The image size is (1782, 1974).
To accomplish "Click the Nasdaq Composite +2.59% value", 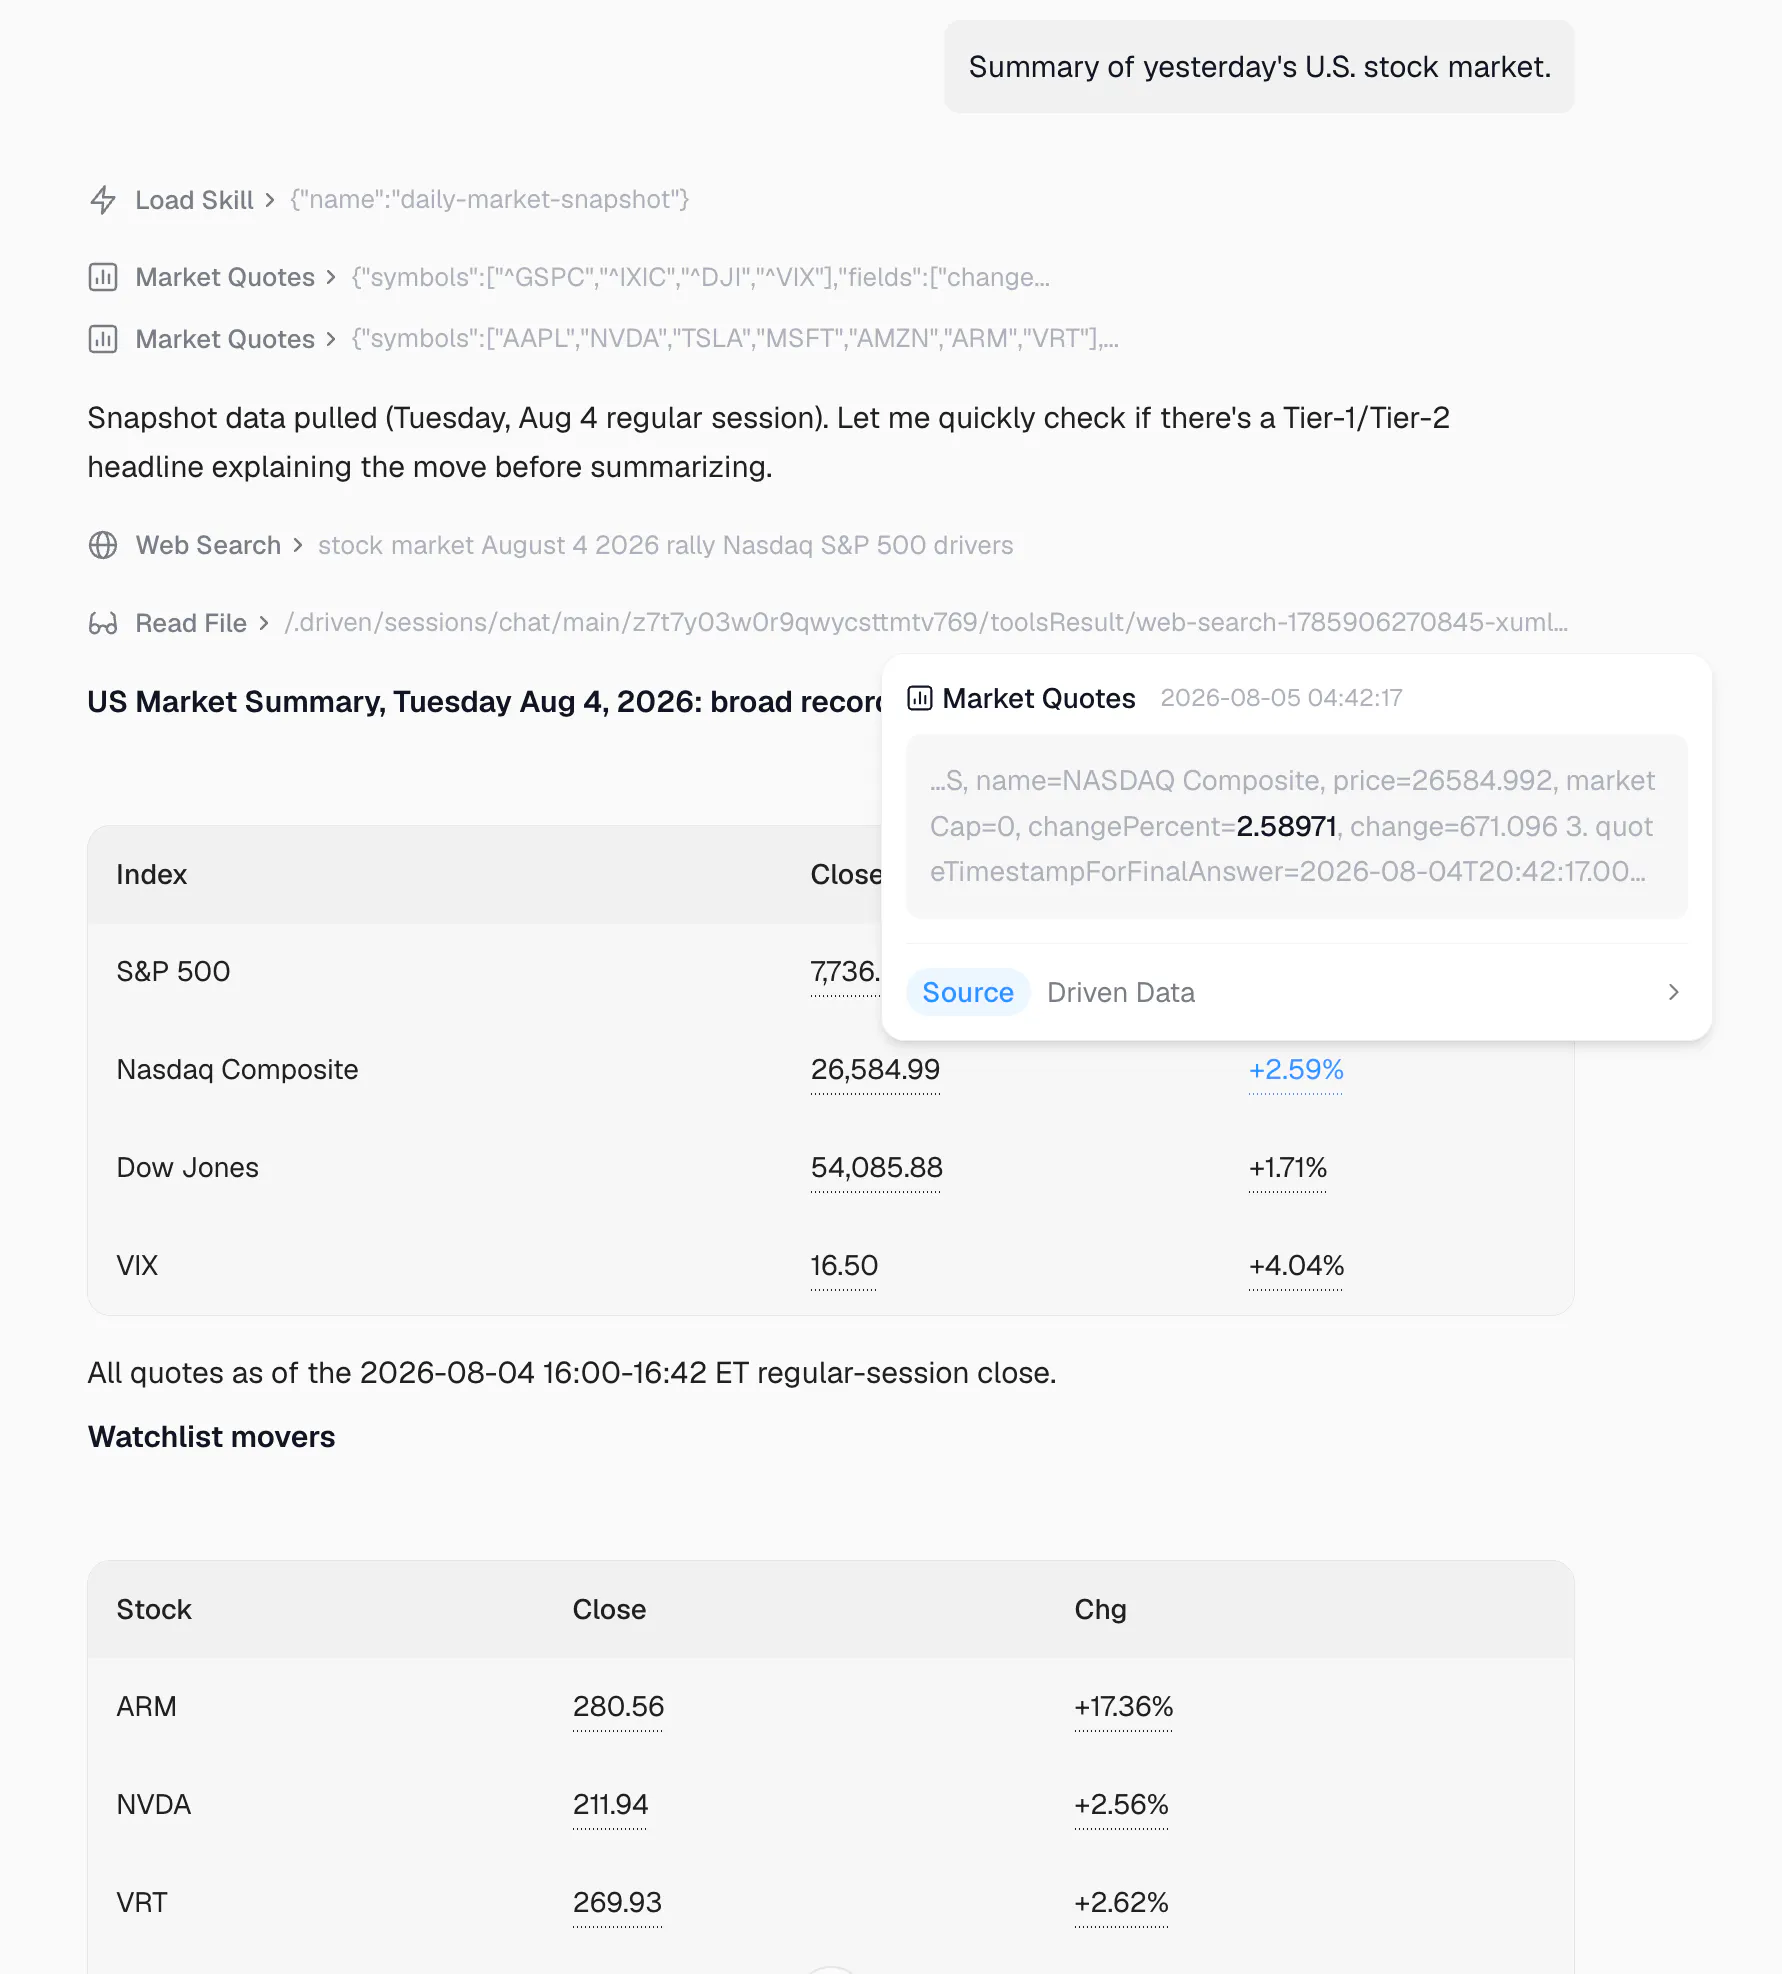I will pyautogui.click(x=1296, y=1070).
